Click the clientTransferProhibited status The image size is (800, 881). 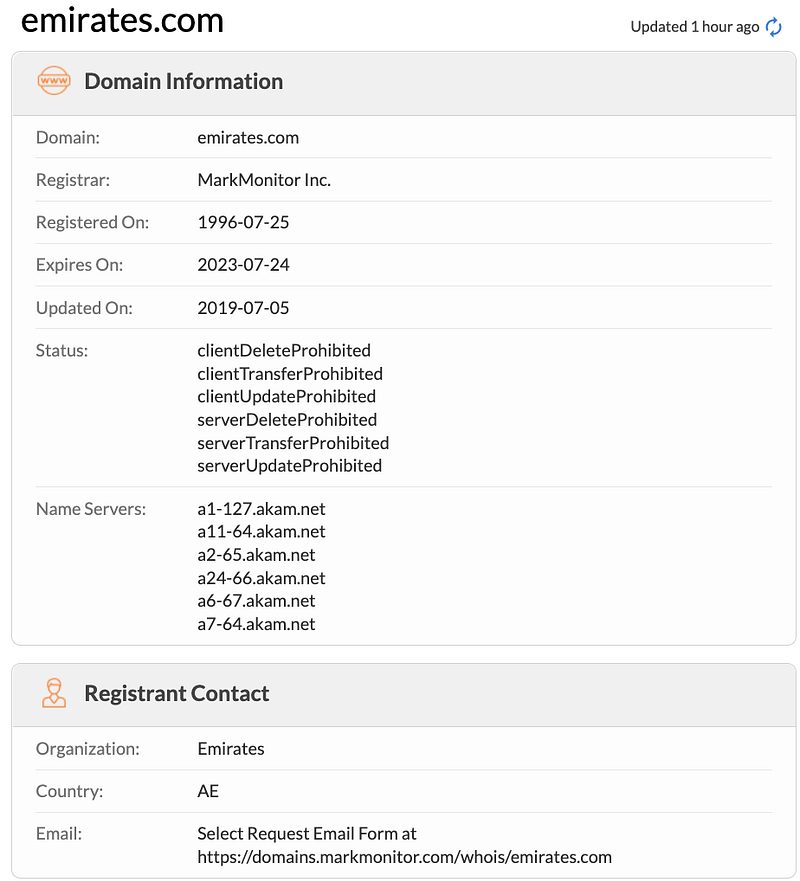click(x=290, y=374)
